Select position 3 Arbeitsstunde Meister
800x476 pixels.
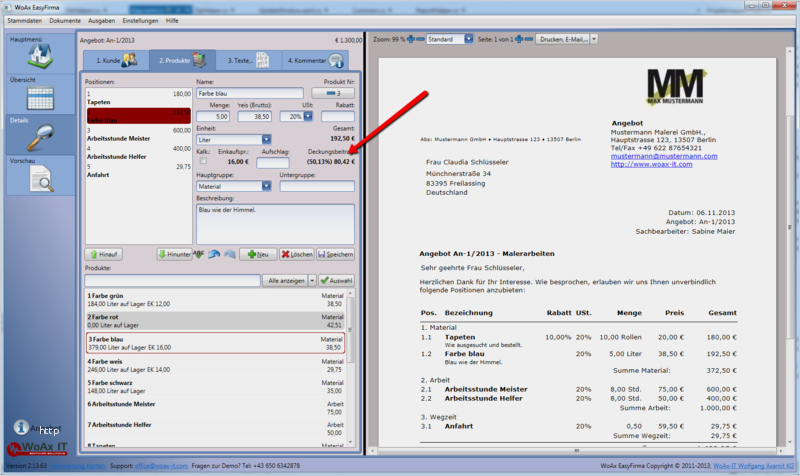[139, 134]
